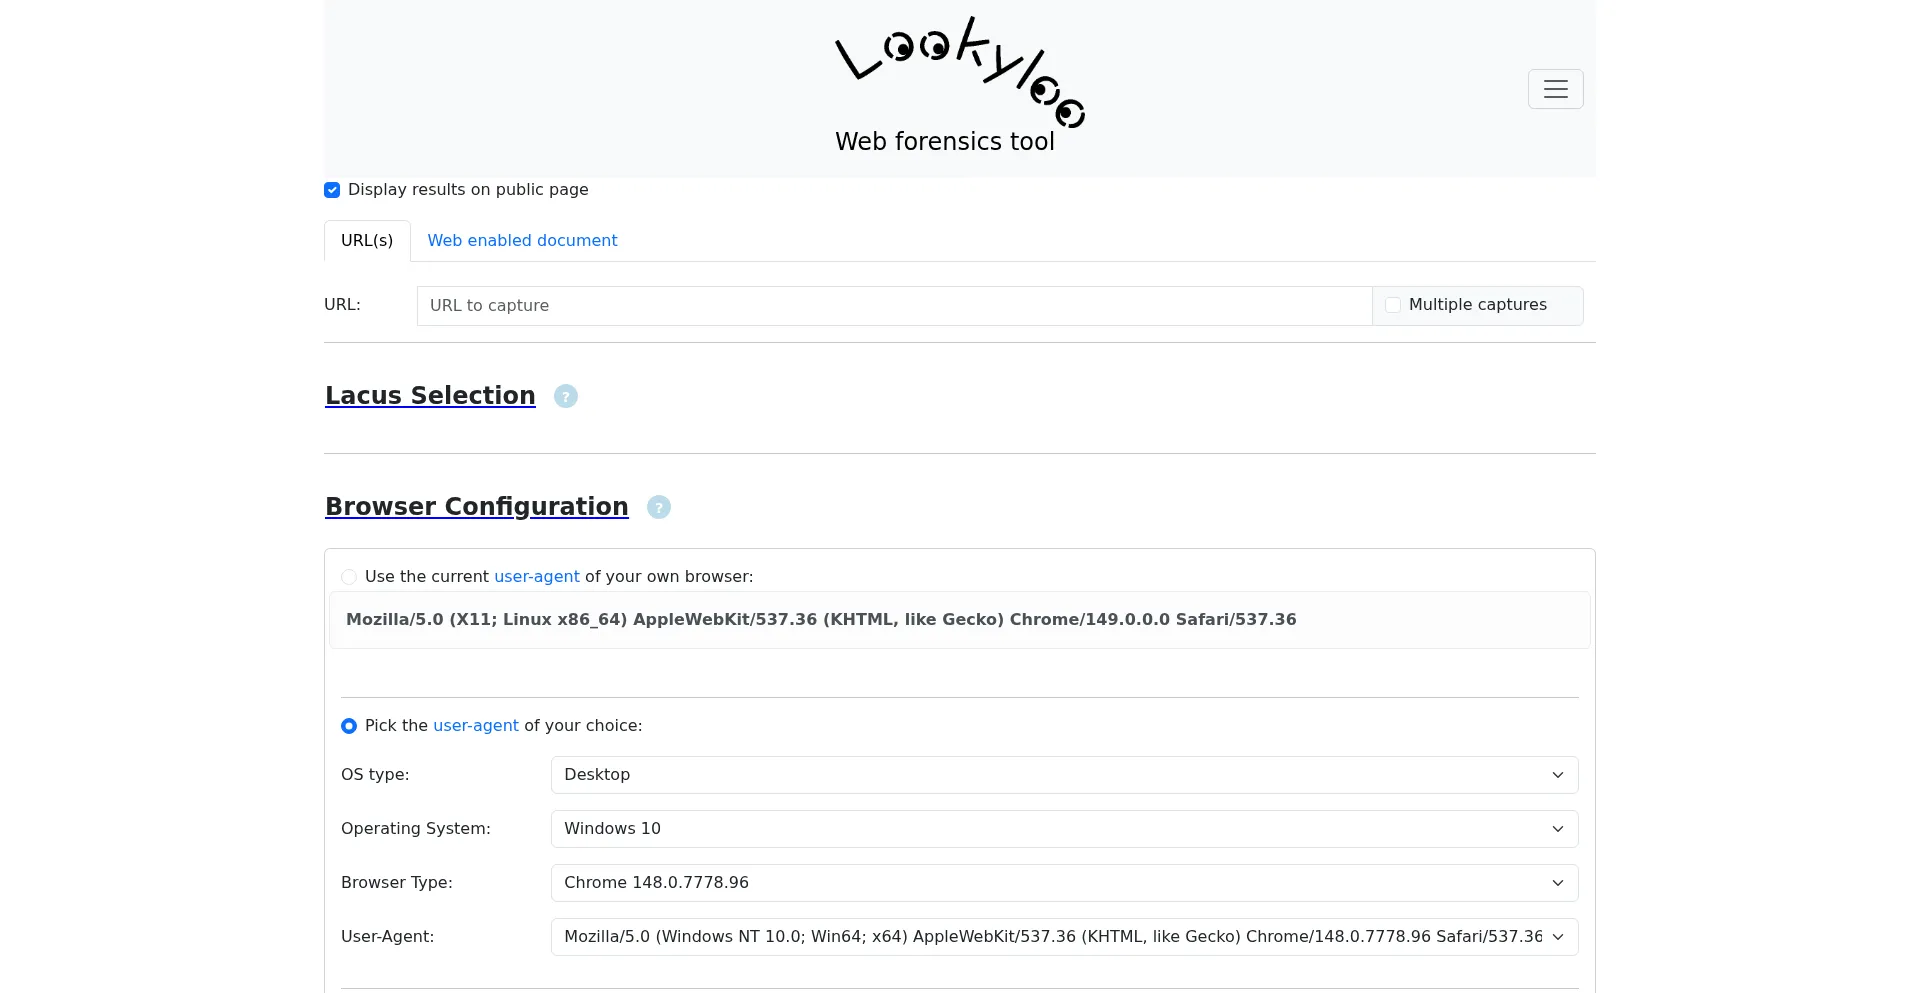Image resolution: width=1920 pixels, height=993 pixels.
Task: Uncheck Display results on public page
Action: [332, 190]
